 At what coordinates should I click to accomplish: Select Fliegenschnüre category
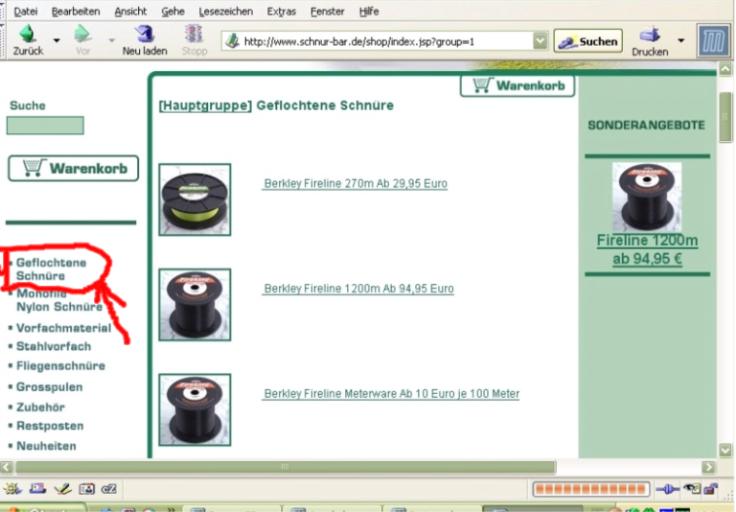(61, 366)
